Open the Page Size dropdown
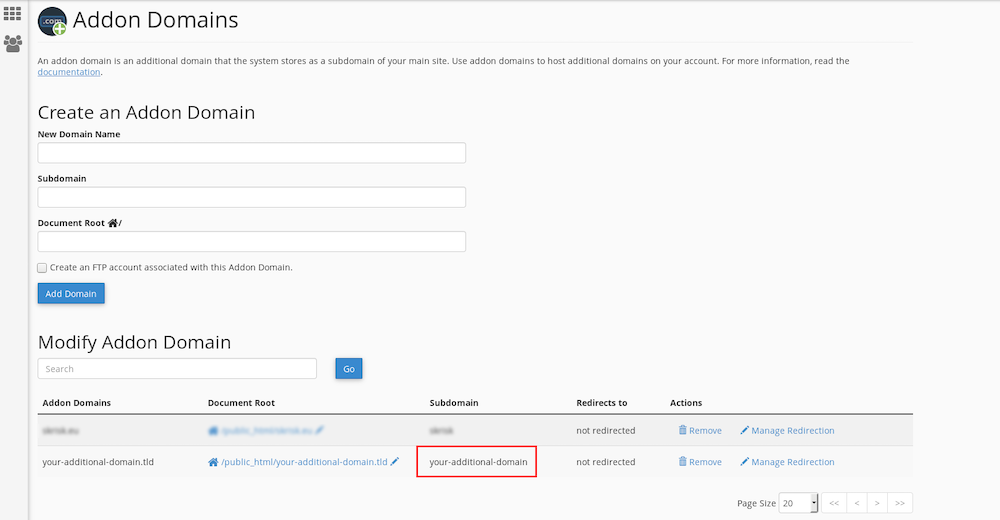 point(799,503)
